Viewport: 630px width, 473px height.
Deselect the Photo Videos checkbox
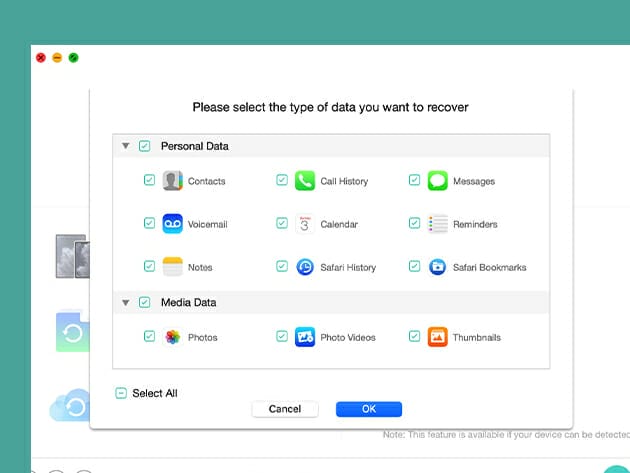point(282,337)
